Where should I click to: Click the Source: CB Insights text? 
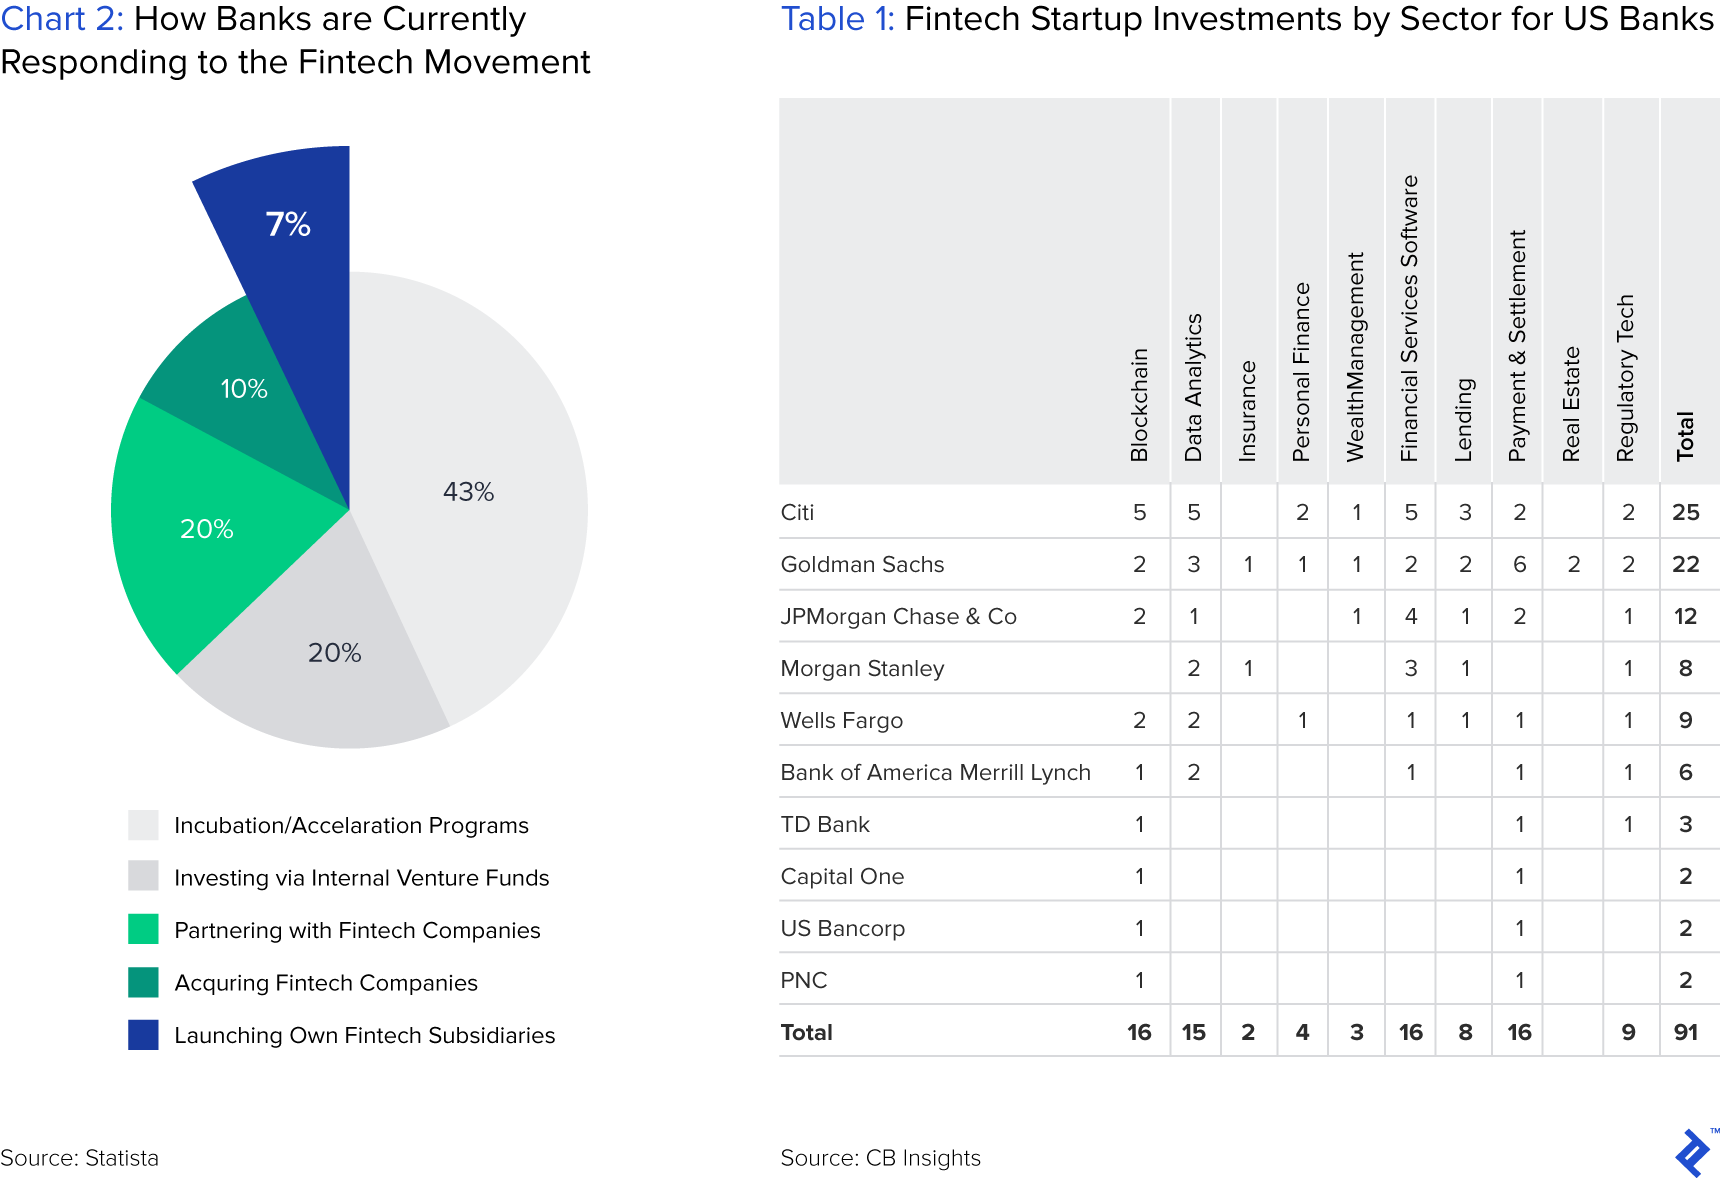[880, 1158]
